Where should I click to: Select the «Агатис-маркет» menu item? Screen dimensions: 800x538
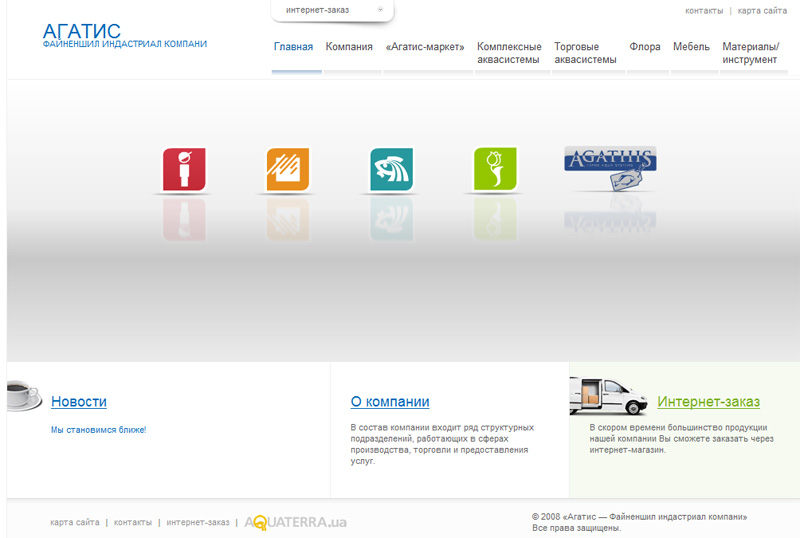424,47
